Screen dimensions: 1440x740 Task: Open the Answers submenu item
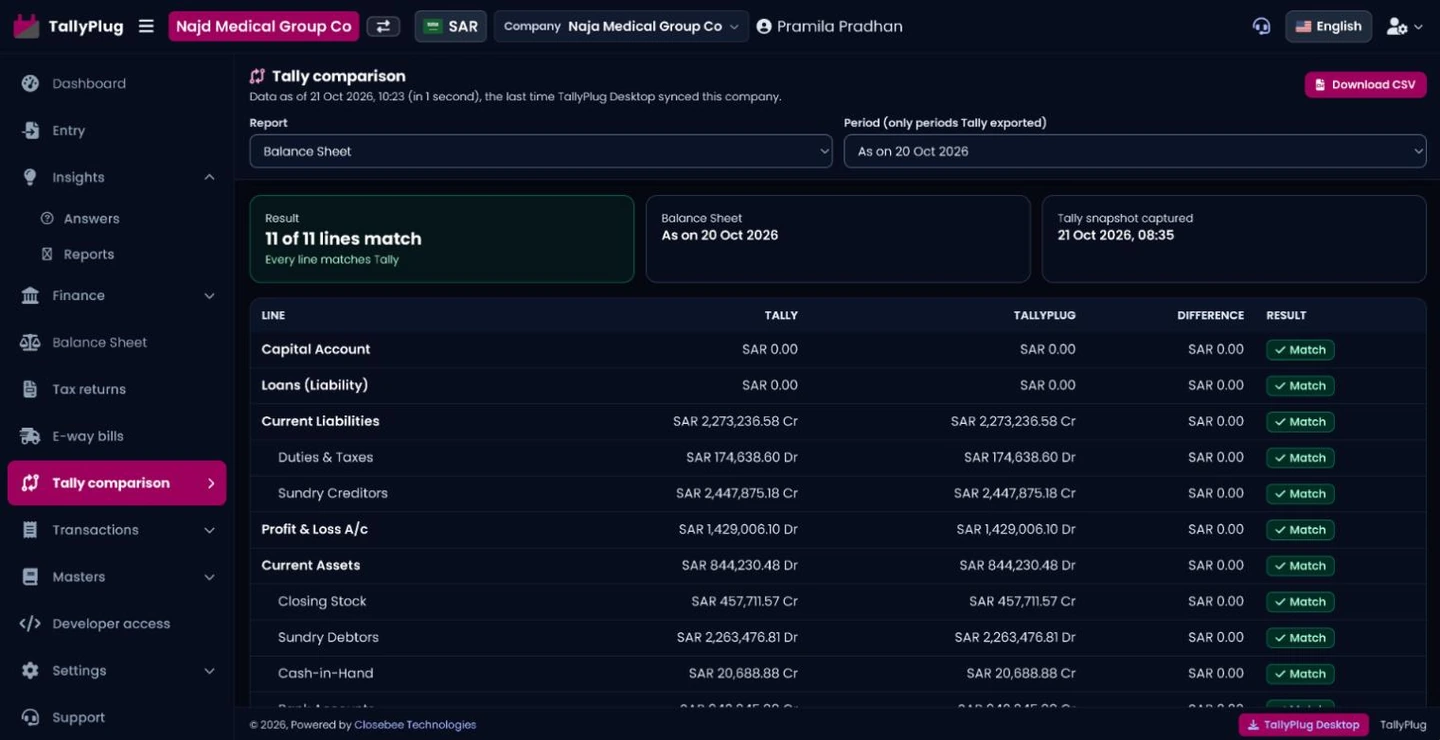click(x=91, y=218)
